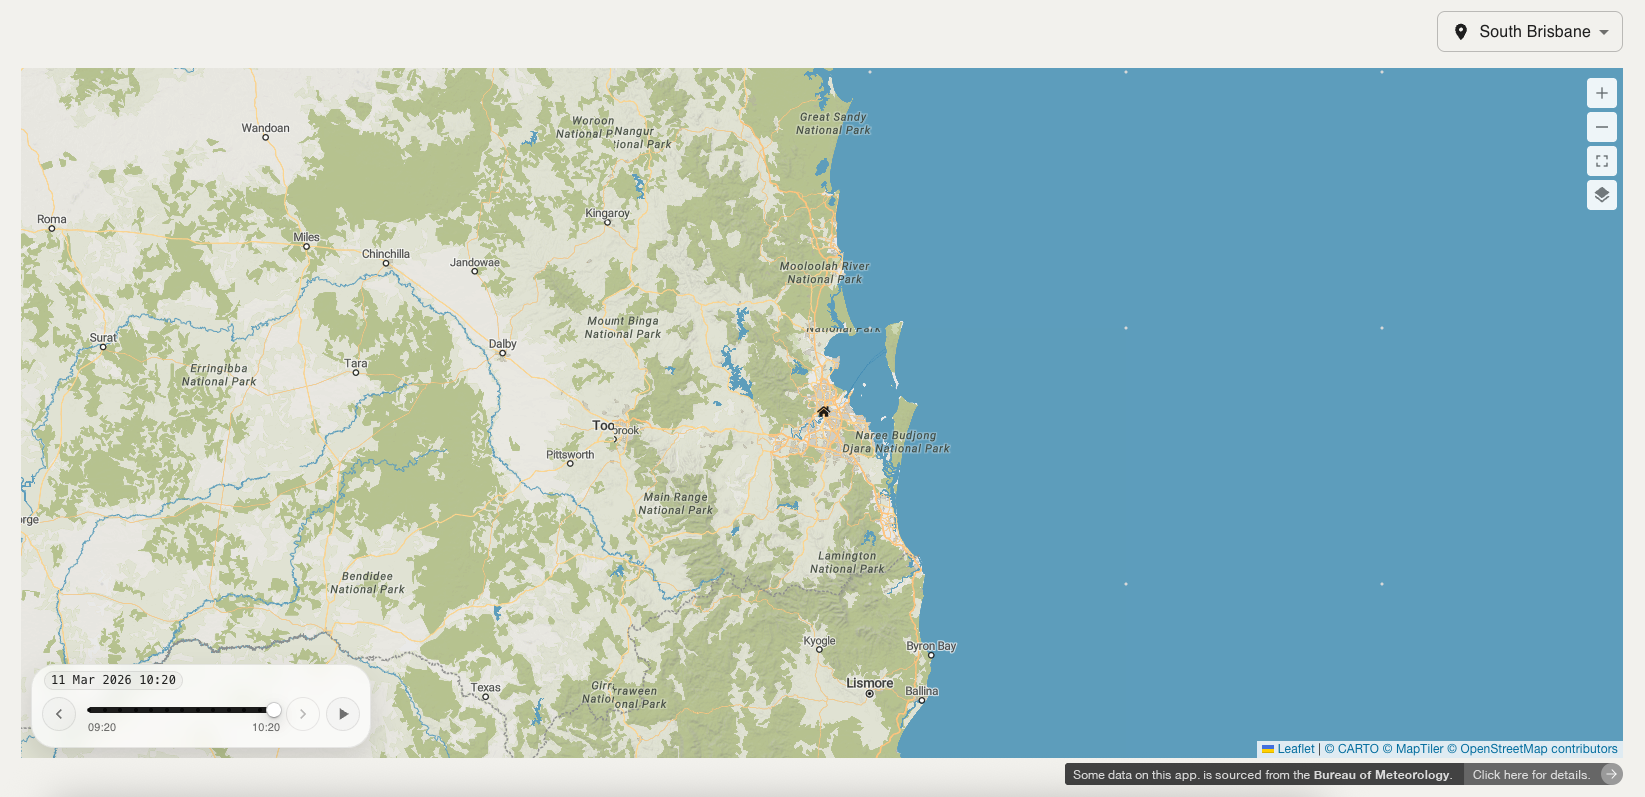Zoom in on the radar map
The width and height of the screenshot is (1645, 797).
click(1601, 93)
